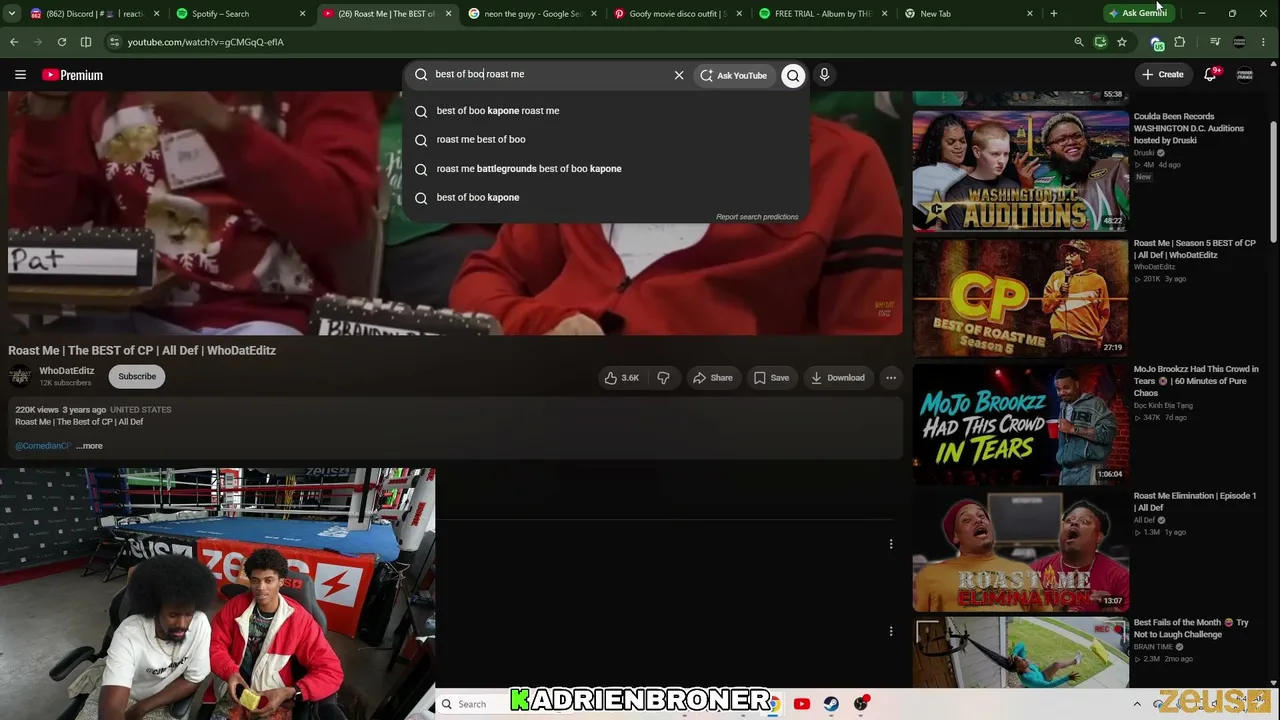Viewport: 1280px width, 720px height.
Task: Bookmark this page with the star icon
Action: coord(1122,42)
